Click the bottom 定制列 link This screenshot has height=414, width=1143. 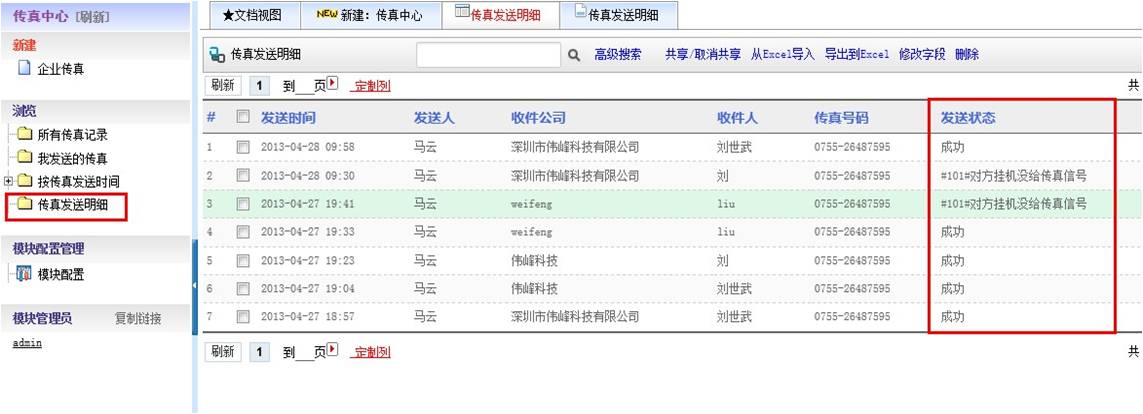[x=371, y=352]
